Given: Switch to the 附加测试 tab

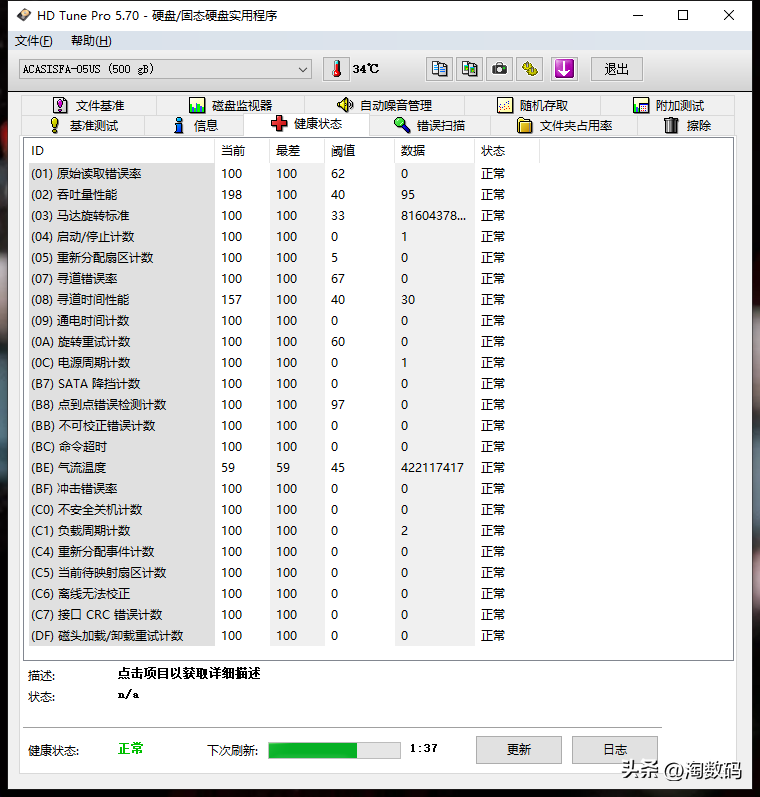Looking at the screenshot, I should (x=667, y=105).
